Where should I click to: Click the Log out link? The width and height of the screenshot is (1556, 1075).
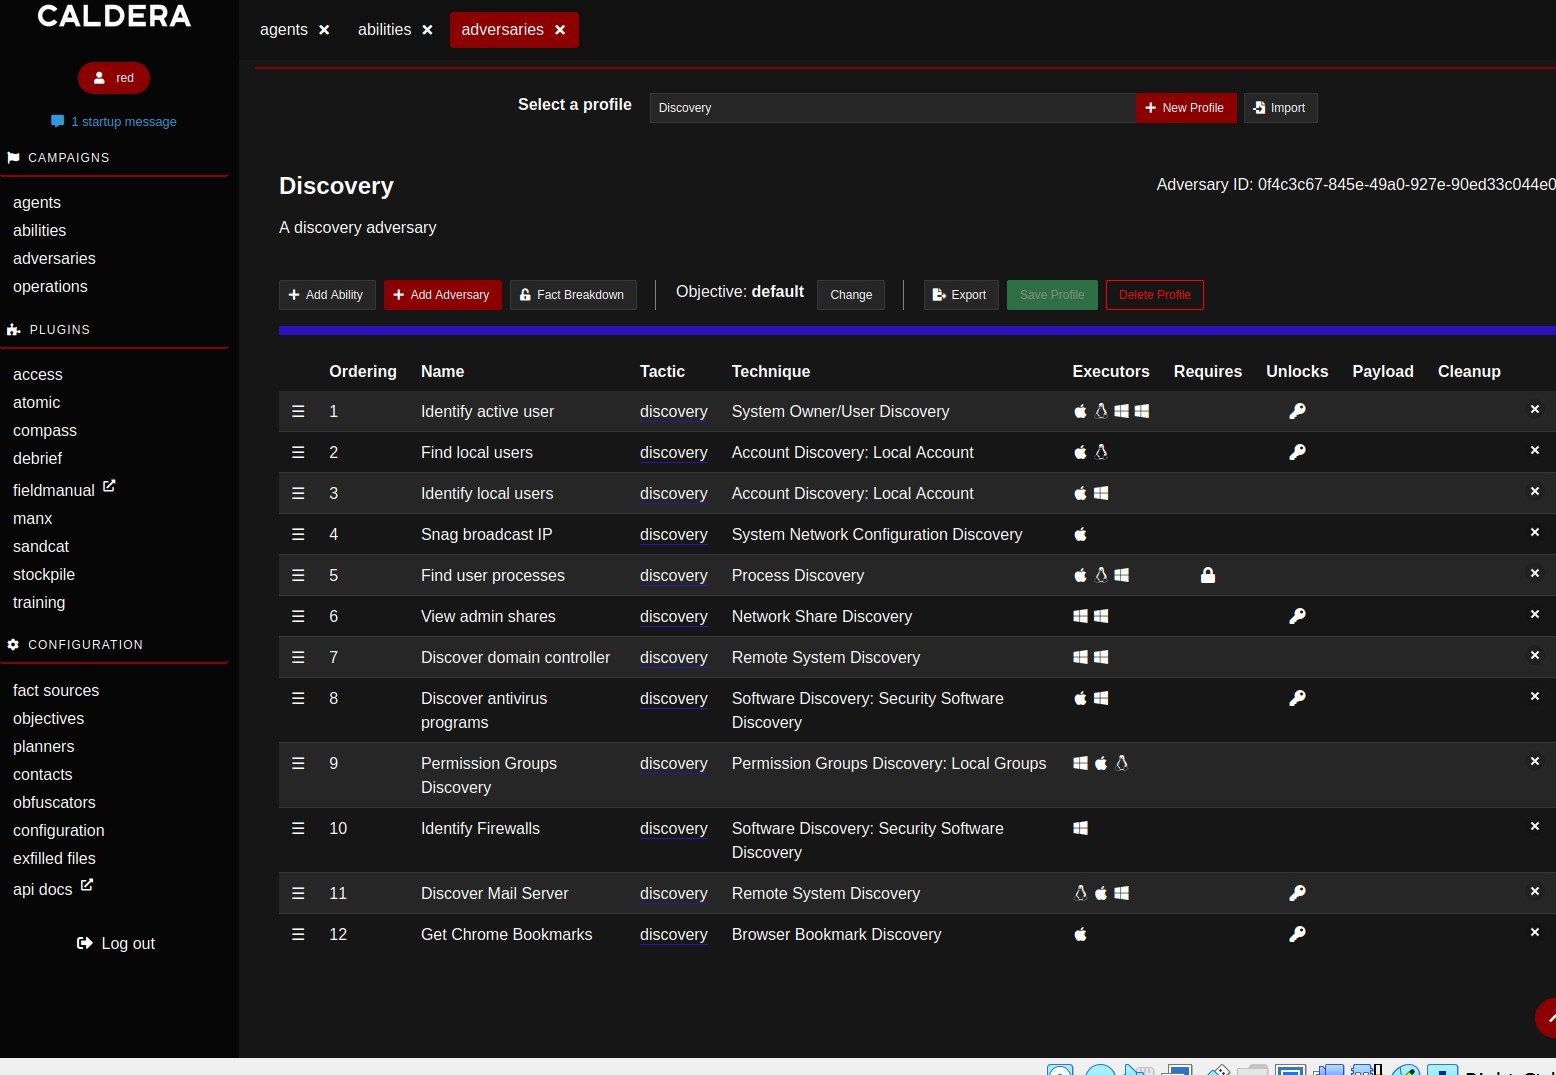116,943
